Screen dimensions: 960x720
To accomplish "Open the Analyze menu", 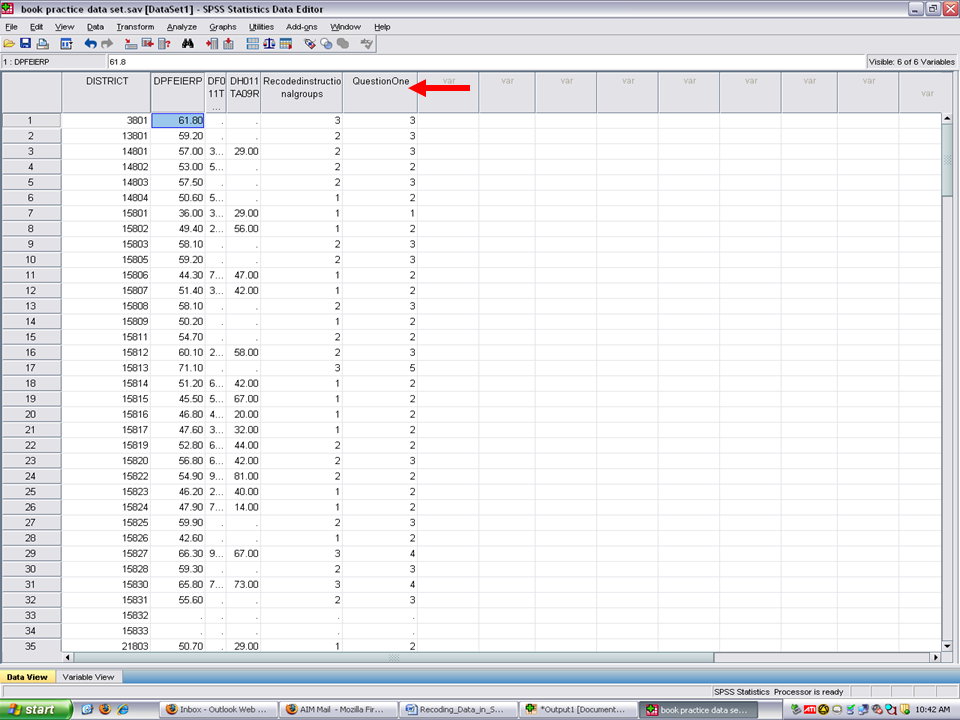I will [x=182, y=26].
